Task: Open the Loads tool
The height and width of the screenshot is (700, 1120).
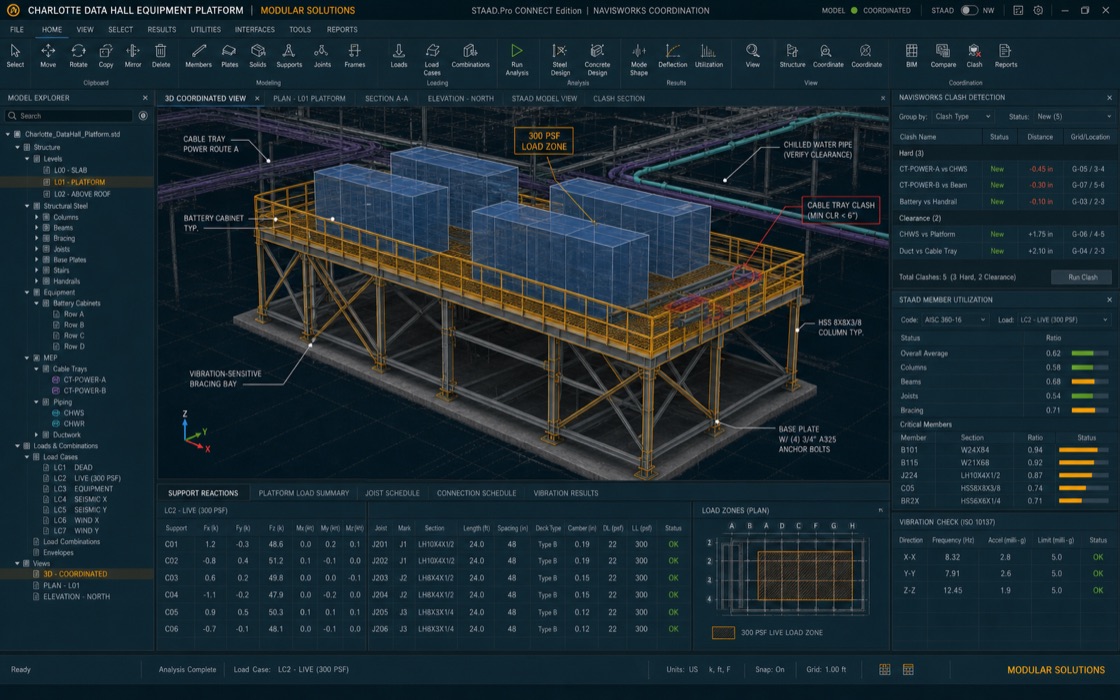Action: (399, 55)
